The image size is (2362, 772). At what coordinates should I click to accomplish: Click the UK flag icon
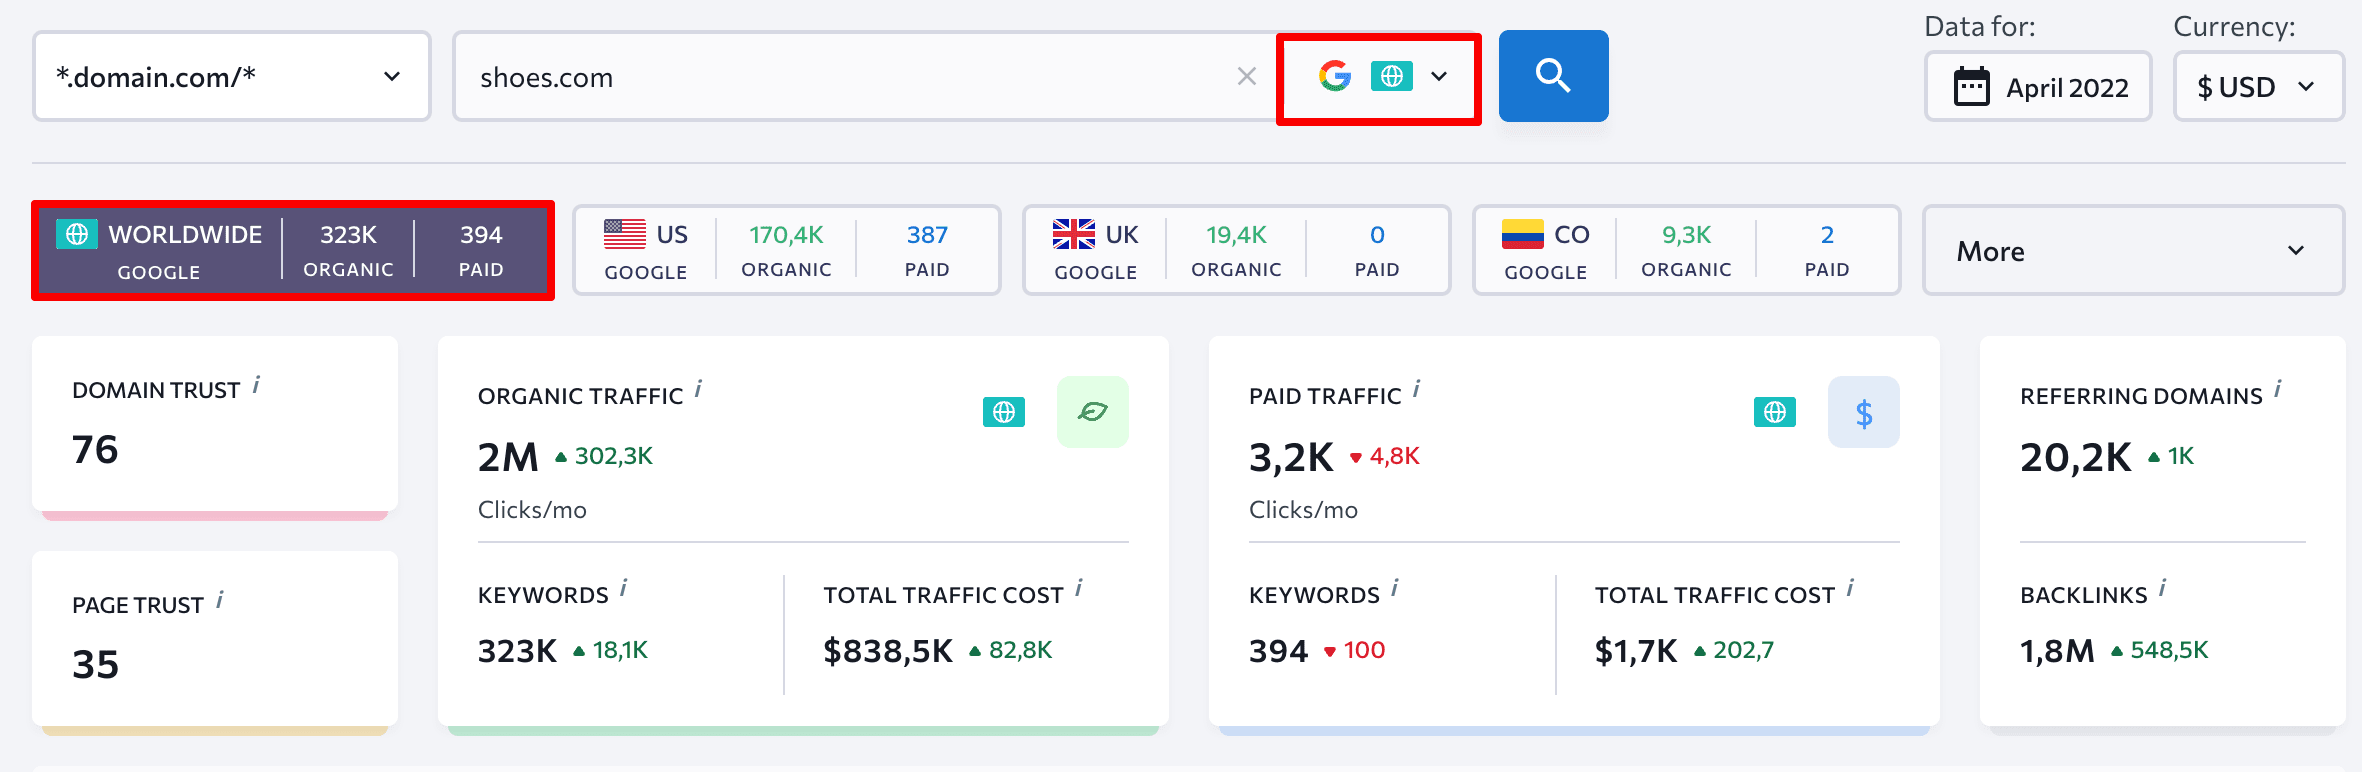coord(1074,234)
